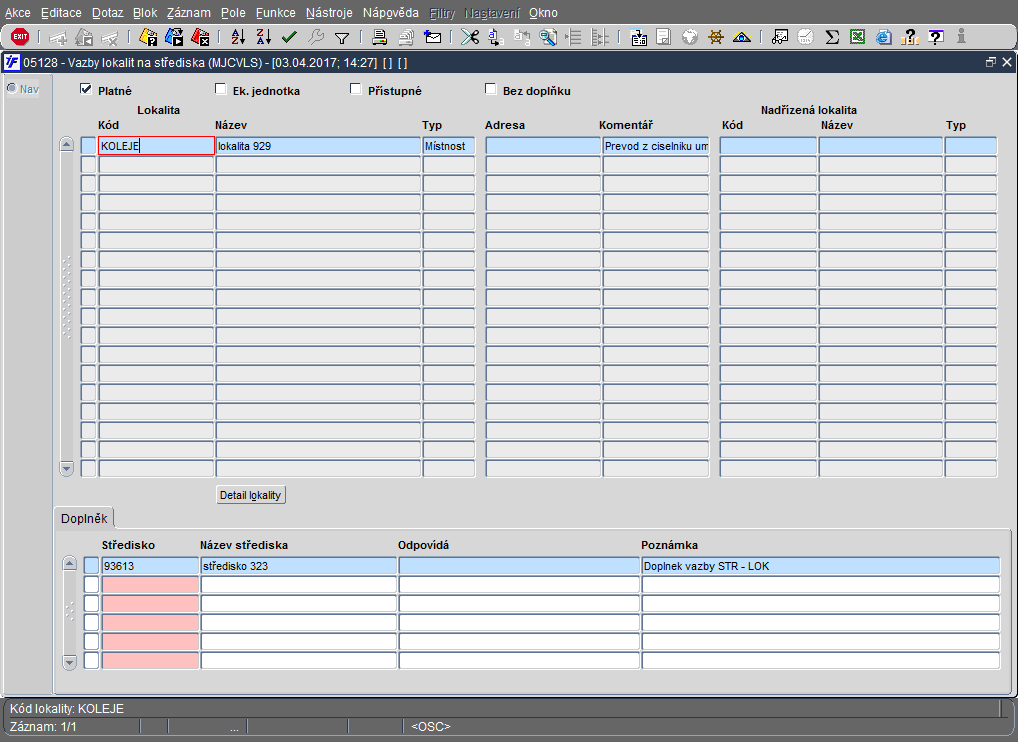This screenshot has width=1018, height=742.
Task: Click the up arrow of the Doplněk list scrollbar
Action: pos(69,563)
